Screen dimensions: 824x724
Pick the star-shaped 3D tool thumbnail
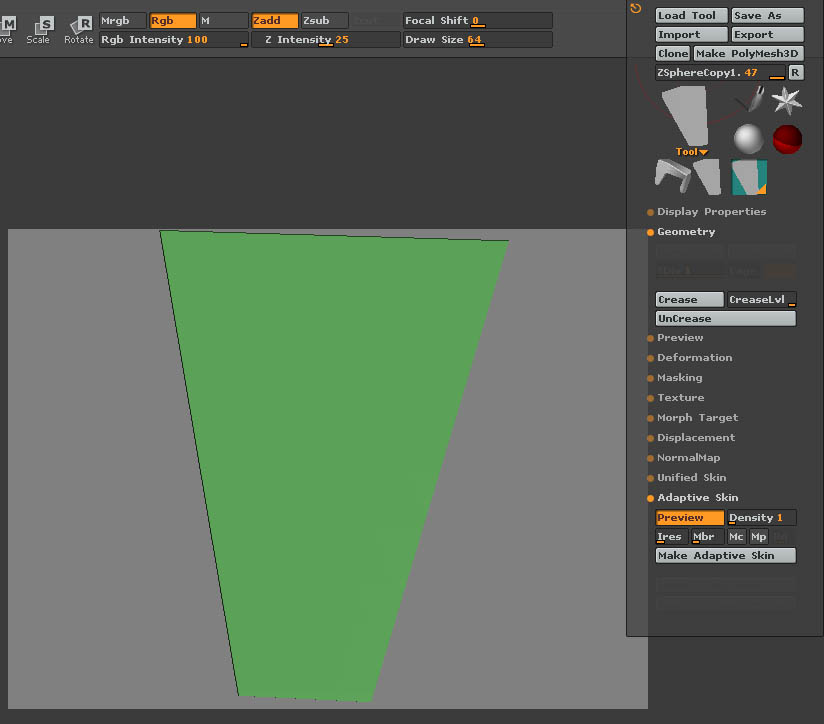pyautogui.click(x=787, y=100)
